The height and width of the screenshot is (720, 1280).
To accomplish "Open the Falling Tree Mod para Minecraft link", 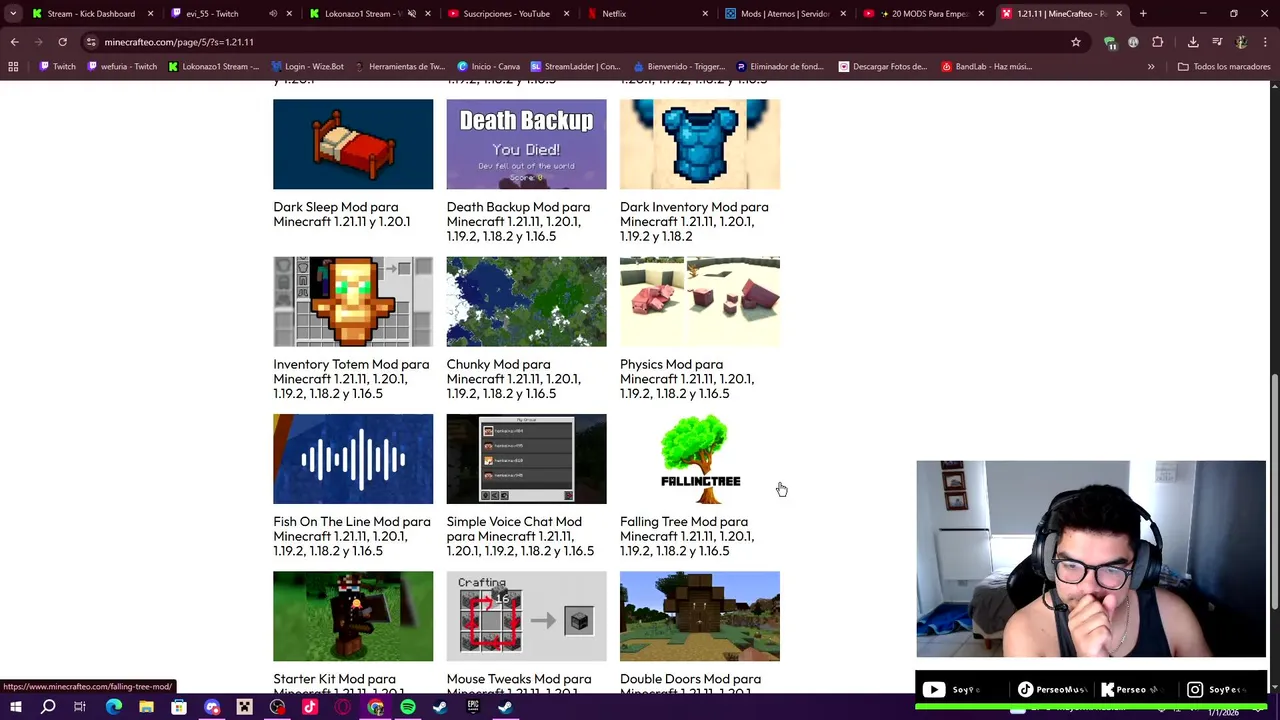I will (x=687, y=536).
